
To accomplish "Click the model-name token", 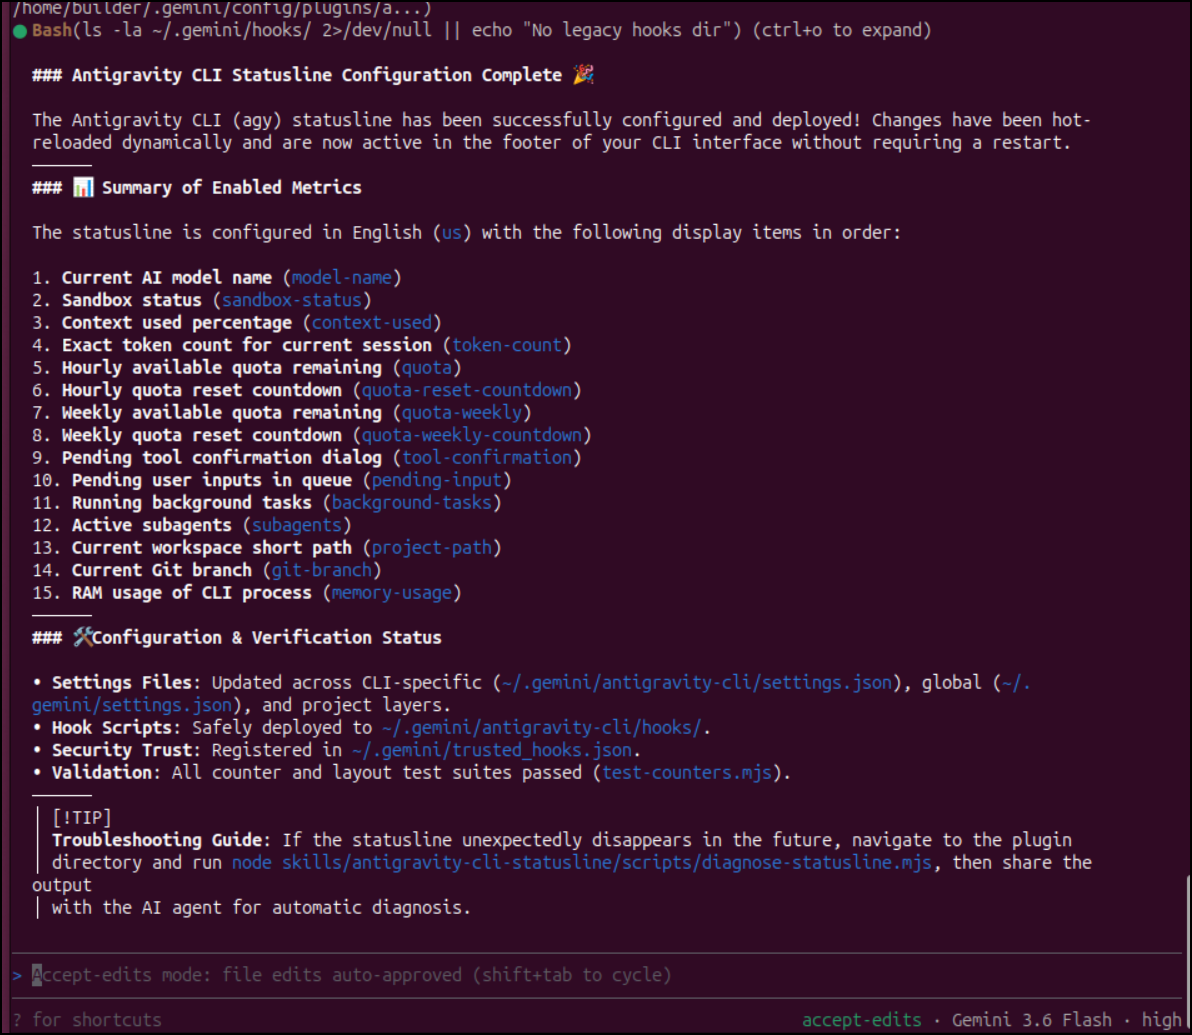I will [x=342, y=278].
